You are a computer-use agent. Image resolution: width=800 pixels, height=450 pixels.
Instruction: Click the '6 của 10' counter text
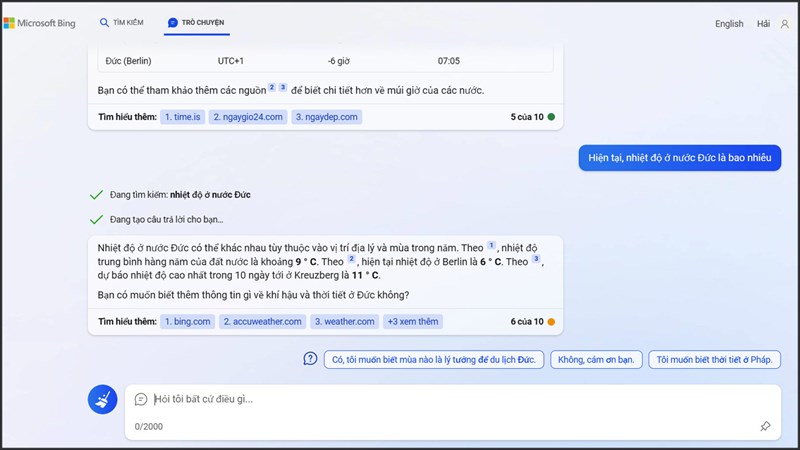(527, 321)
